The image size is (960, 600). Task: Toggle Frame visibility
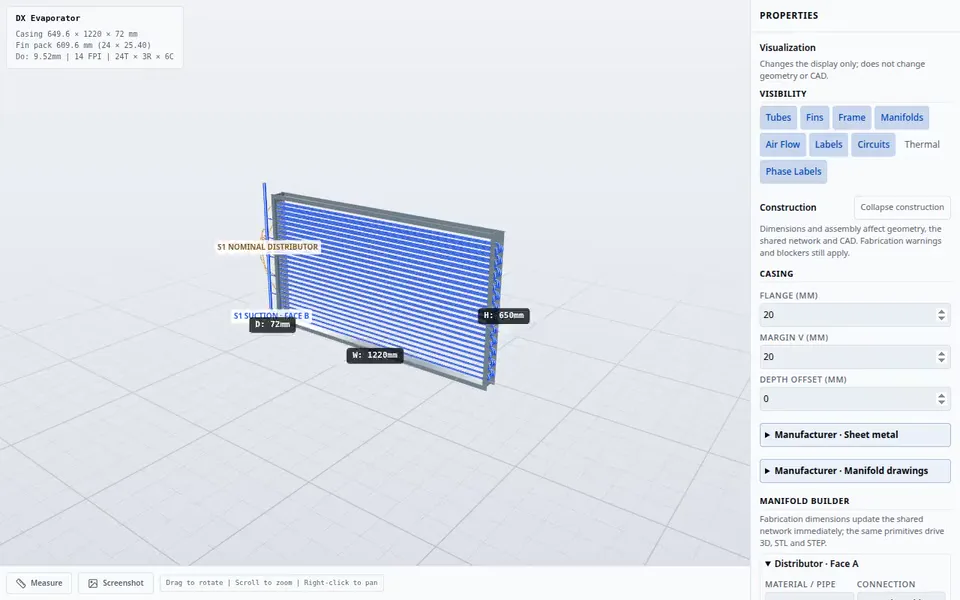pos(852,118)
